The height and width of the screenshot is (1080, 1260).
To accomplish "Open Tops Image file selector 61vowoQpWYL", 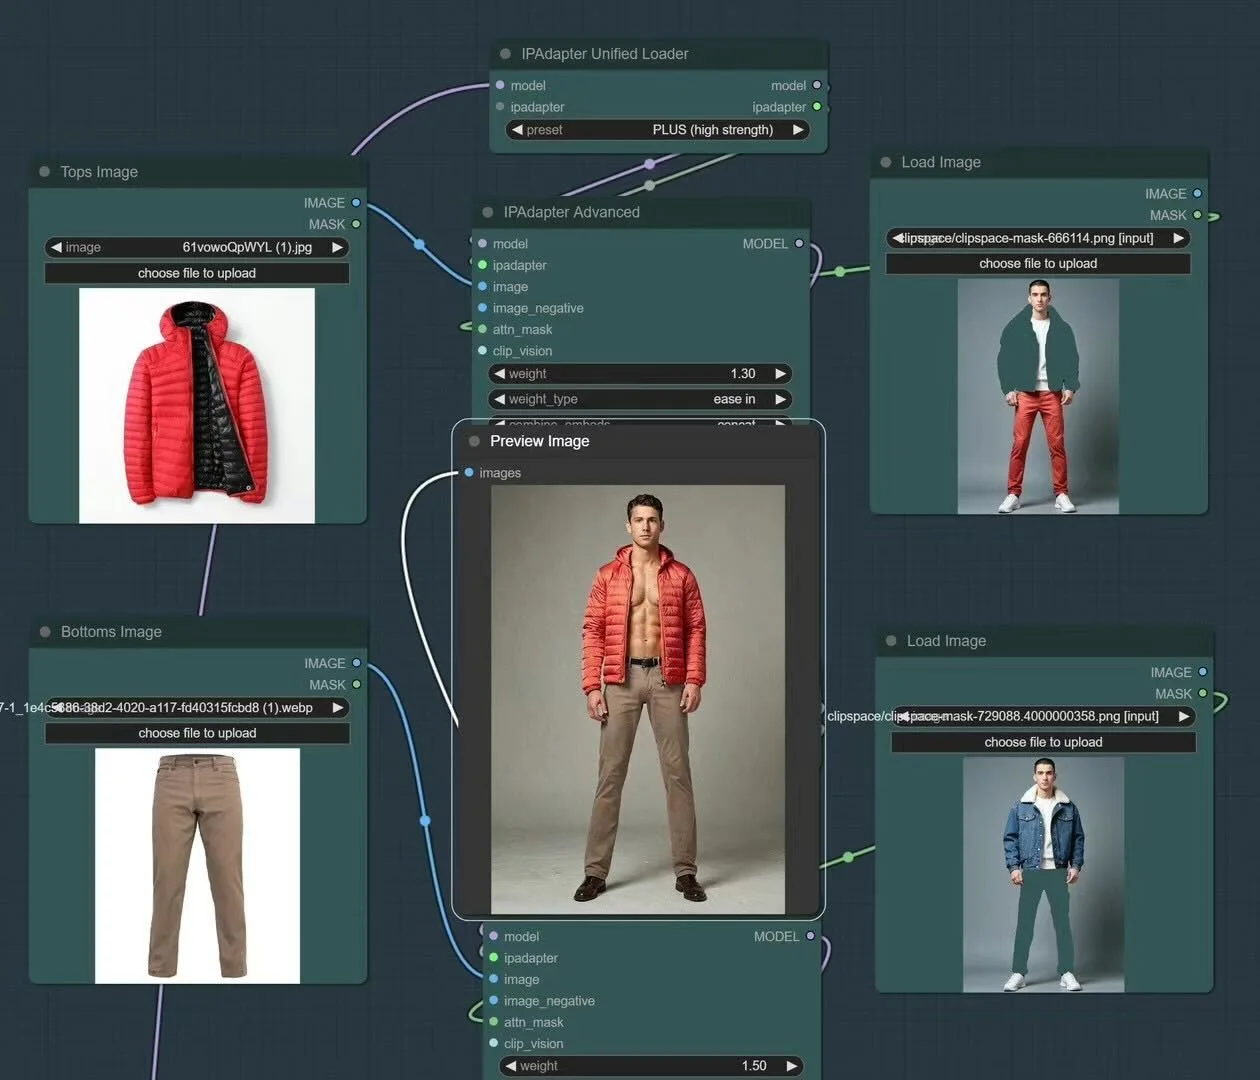I will (197, 247).
